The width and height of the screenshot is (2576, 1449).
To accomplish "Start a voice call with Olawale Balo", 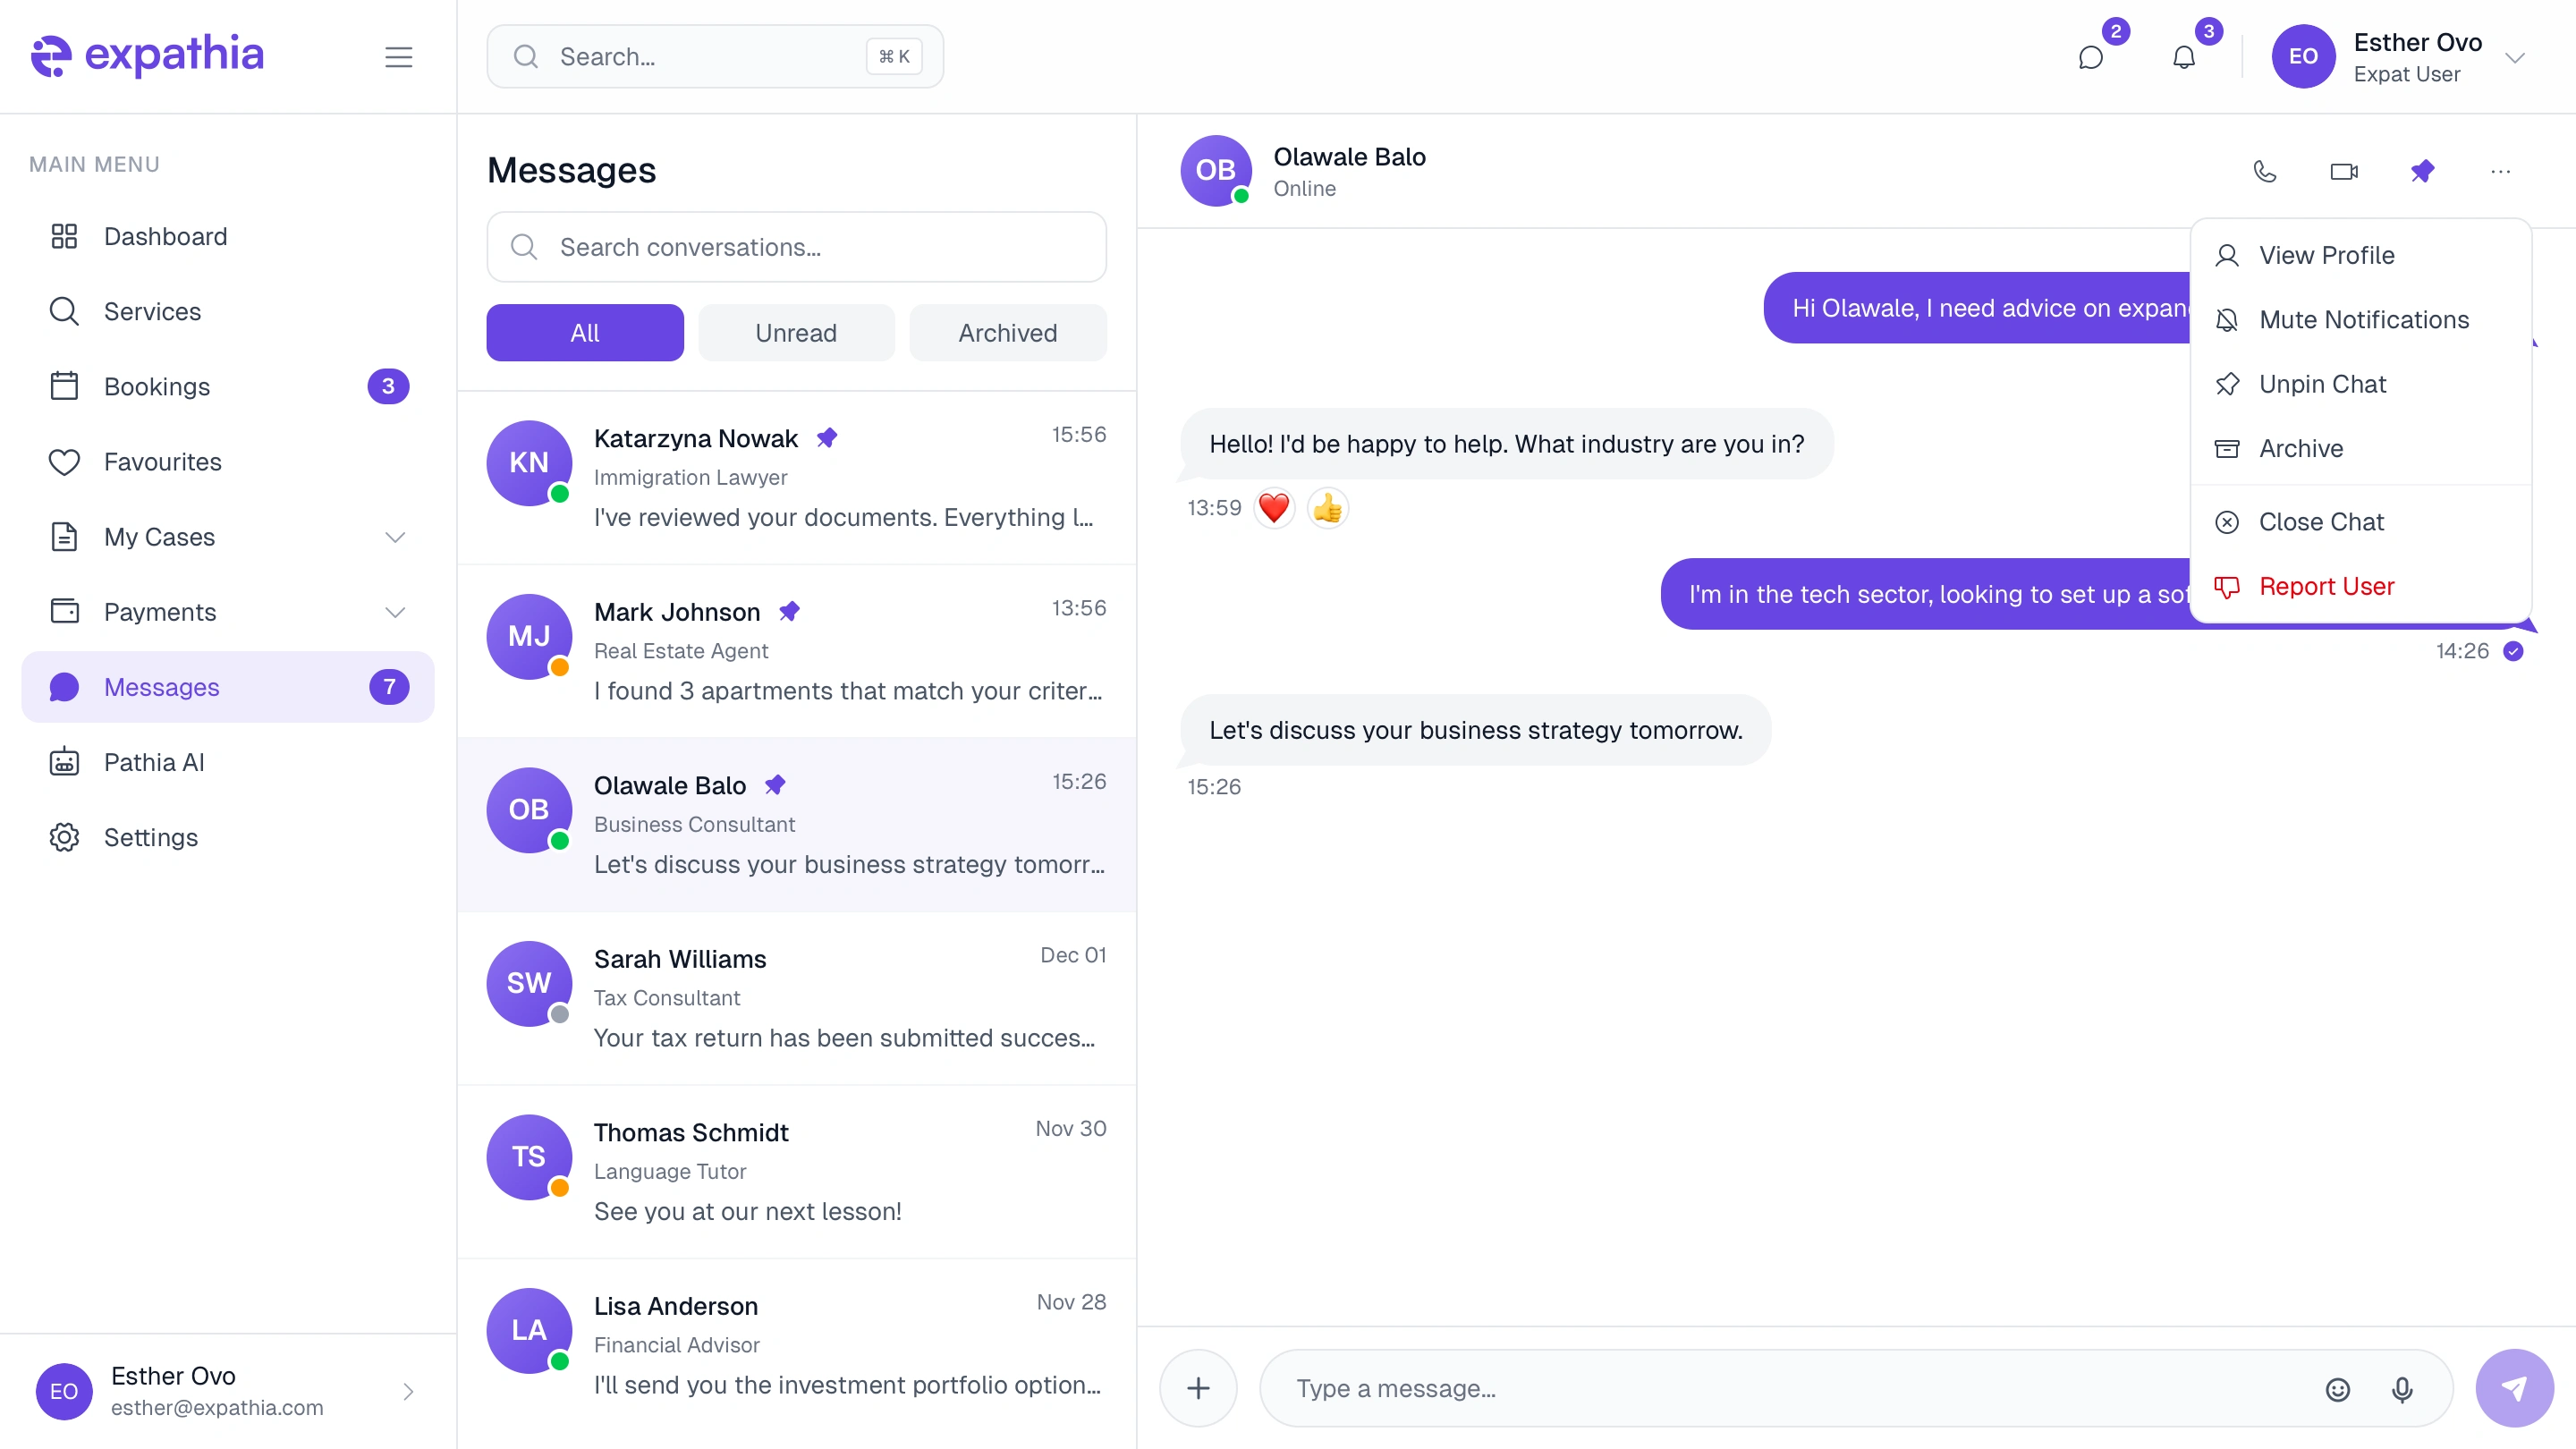I will coord(2265,172).
